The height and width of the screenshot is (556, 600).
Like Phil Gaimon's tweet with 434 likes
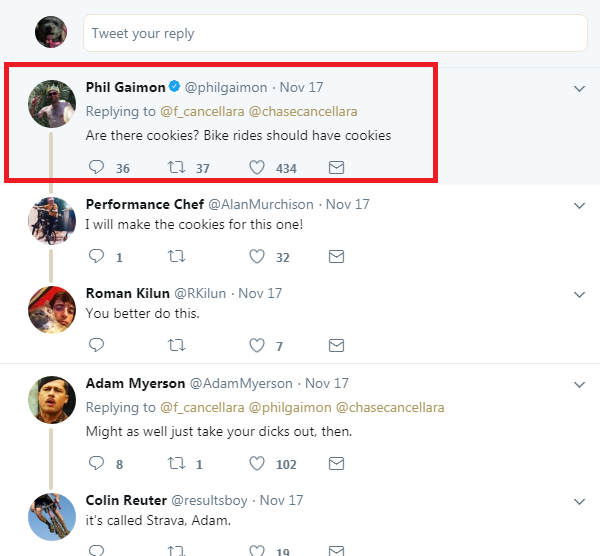click(257, 168)
